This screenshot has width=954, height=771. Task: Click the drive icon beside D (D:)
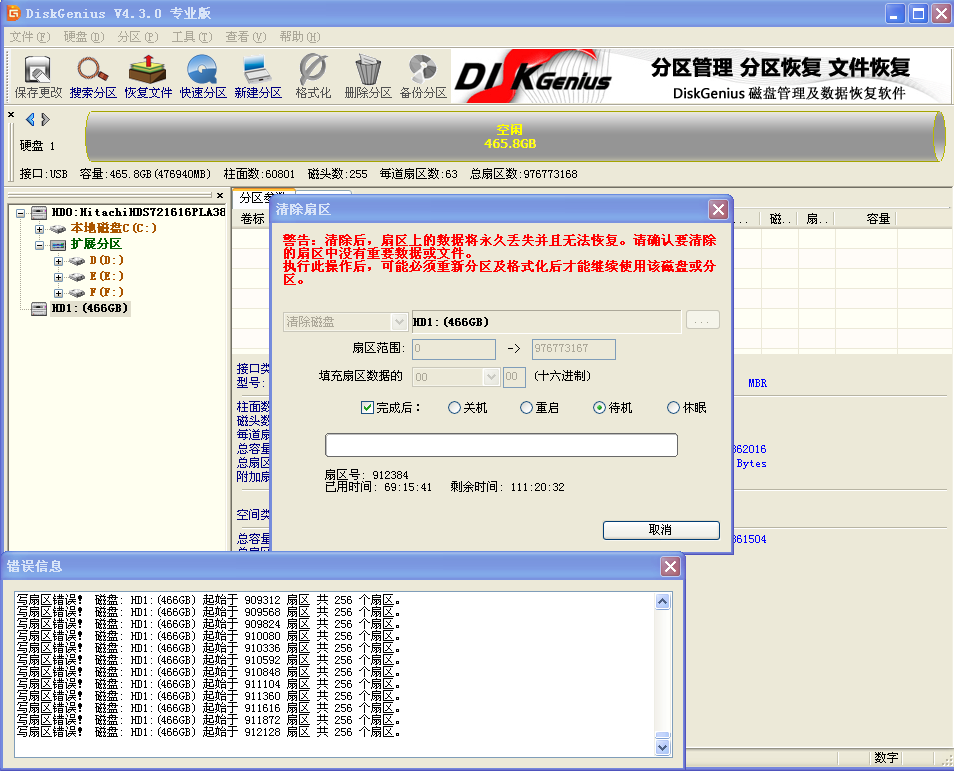point(77,261)
